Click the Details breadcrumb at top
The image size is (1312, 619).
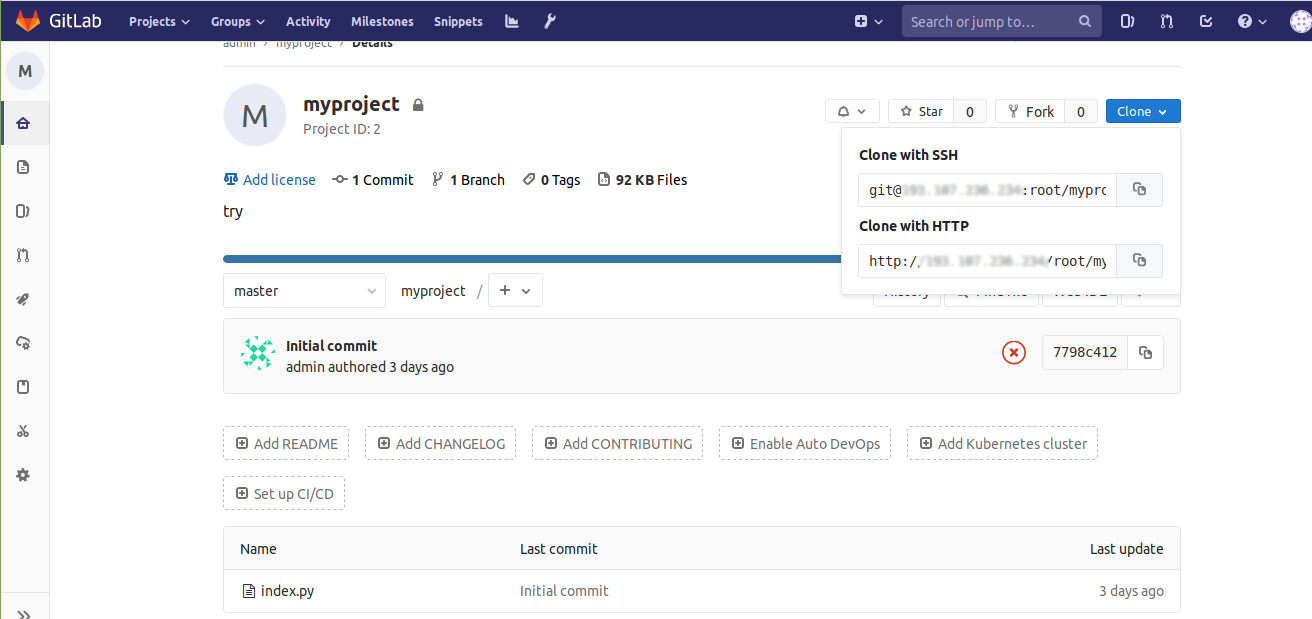(x=372, y=44)
